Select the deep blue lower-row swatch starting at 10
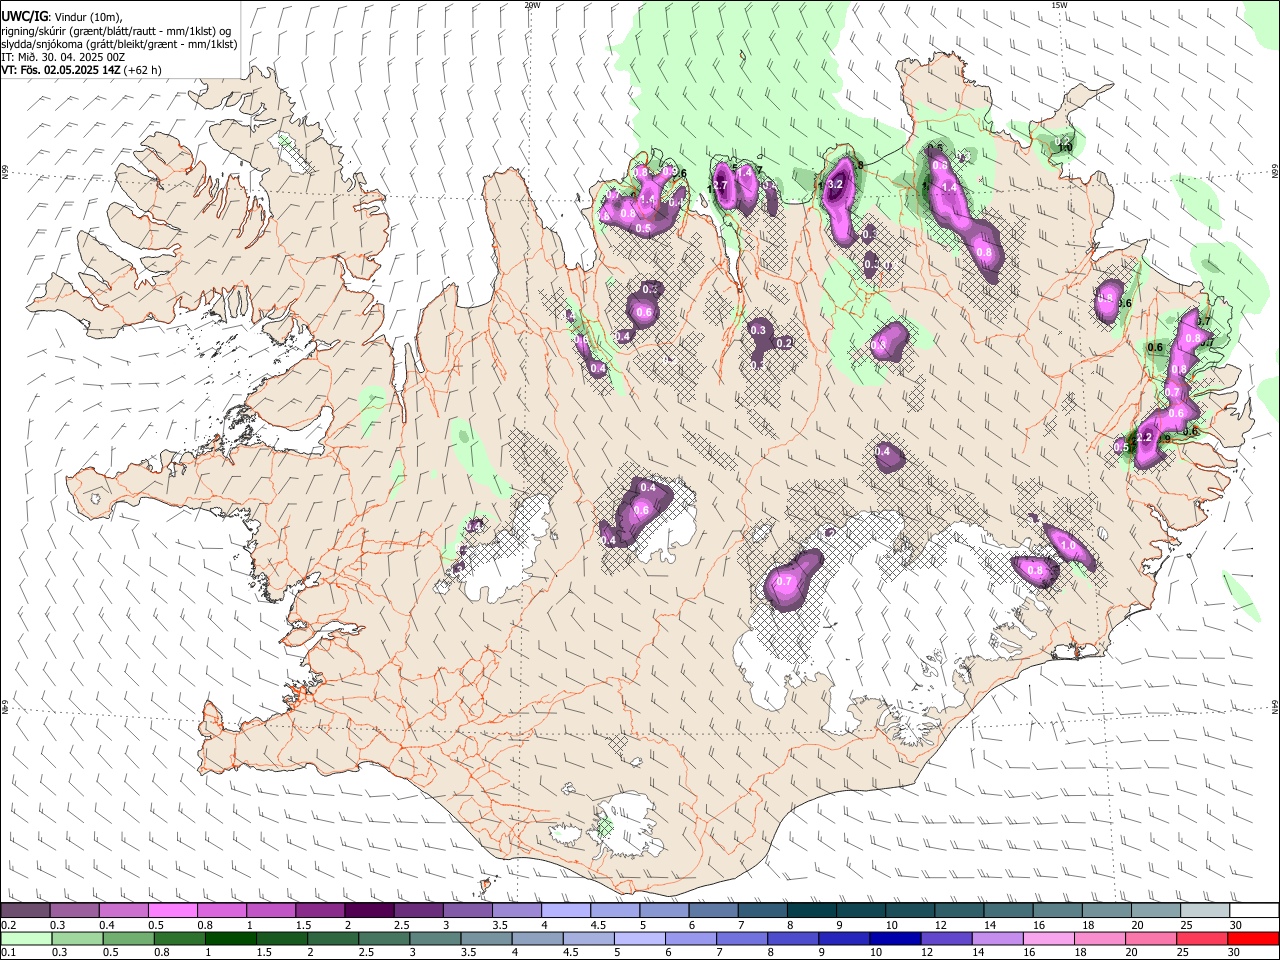 895,938
